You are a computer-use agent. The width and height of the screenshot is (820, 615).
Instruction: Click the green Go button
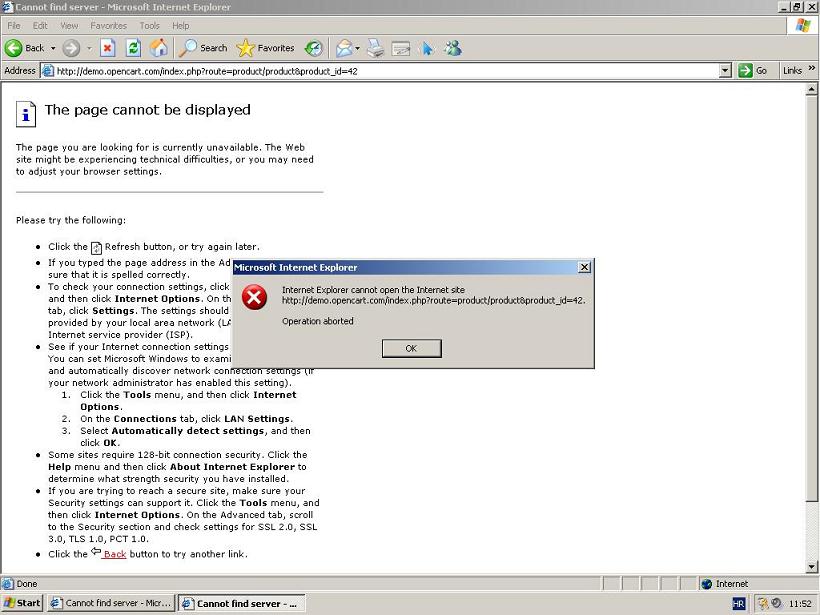pos(753,71)
